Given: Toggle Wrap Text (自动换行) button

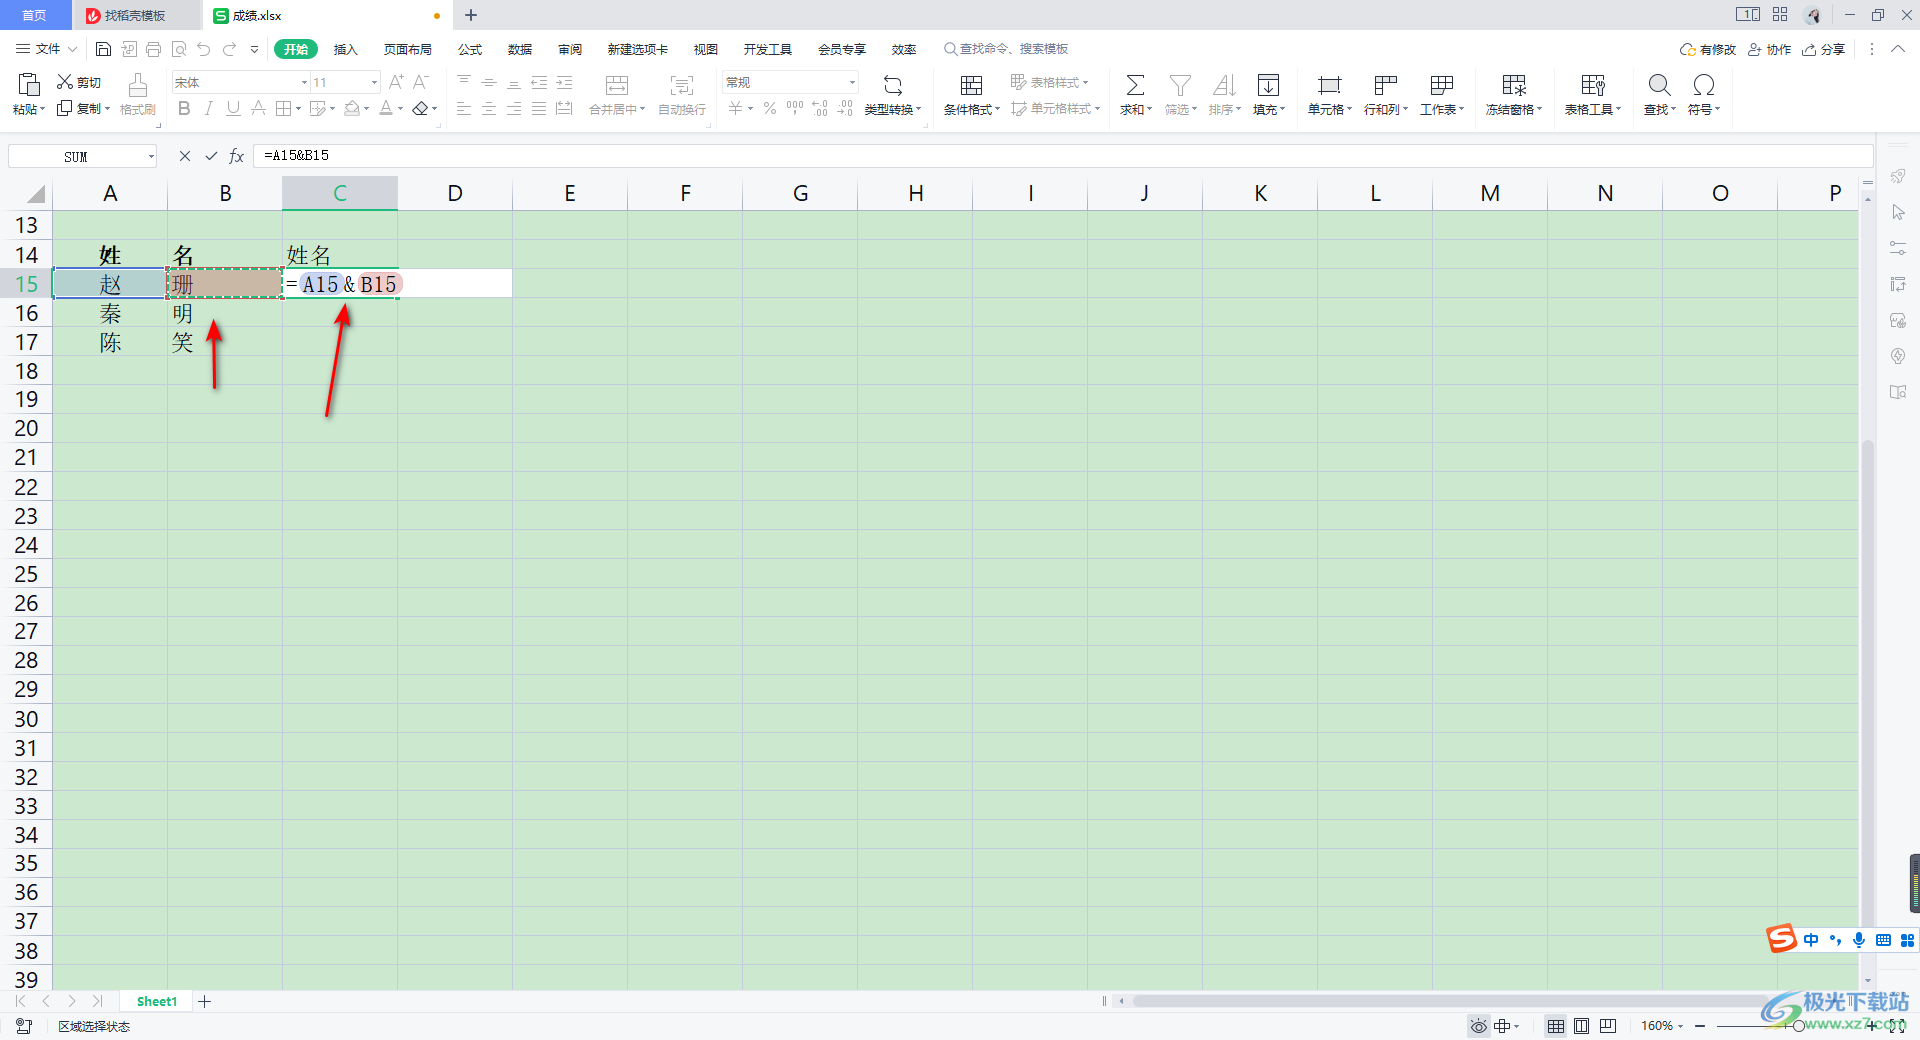Looking at the screenshot, I should coord(682,94).
